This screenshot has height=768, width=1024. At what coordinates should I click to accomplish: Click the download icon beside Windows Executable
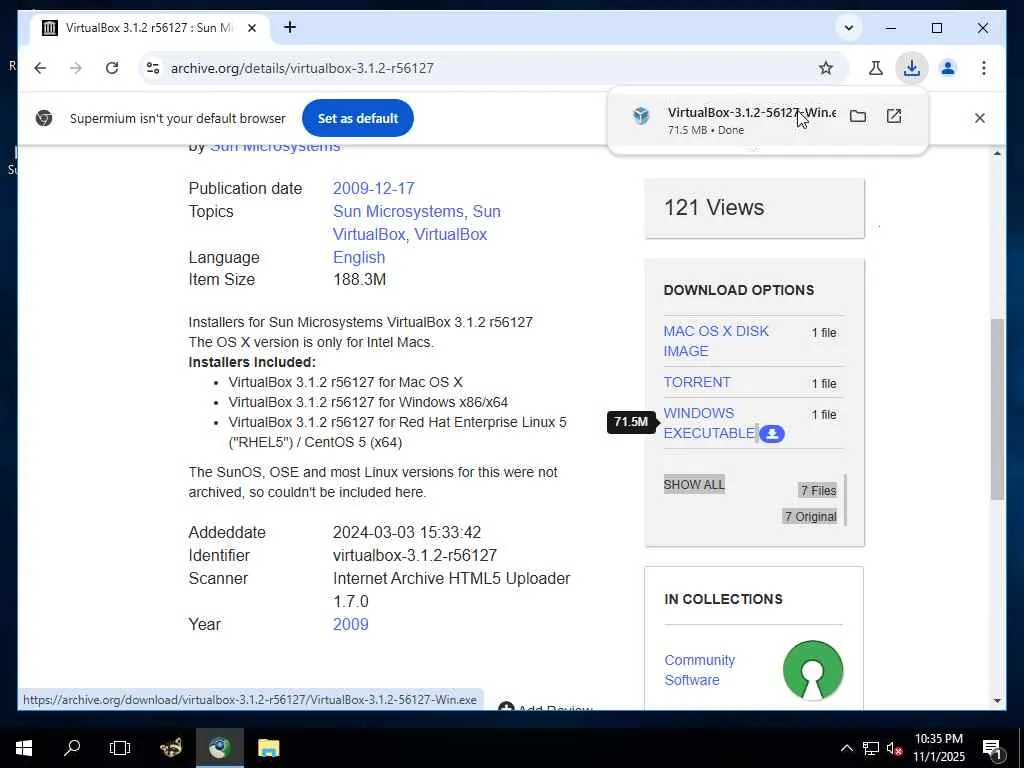tap(771, 434)
